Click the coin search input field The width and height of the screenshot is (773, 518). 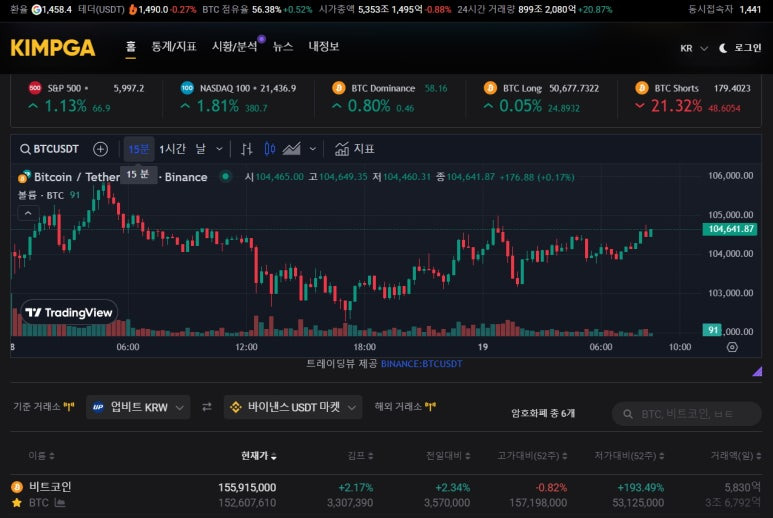tap(687, 414)
